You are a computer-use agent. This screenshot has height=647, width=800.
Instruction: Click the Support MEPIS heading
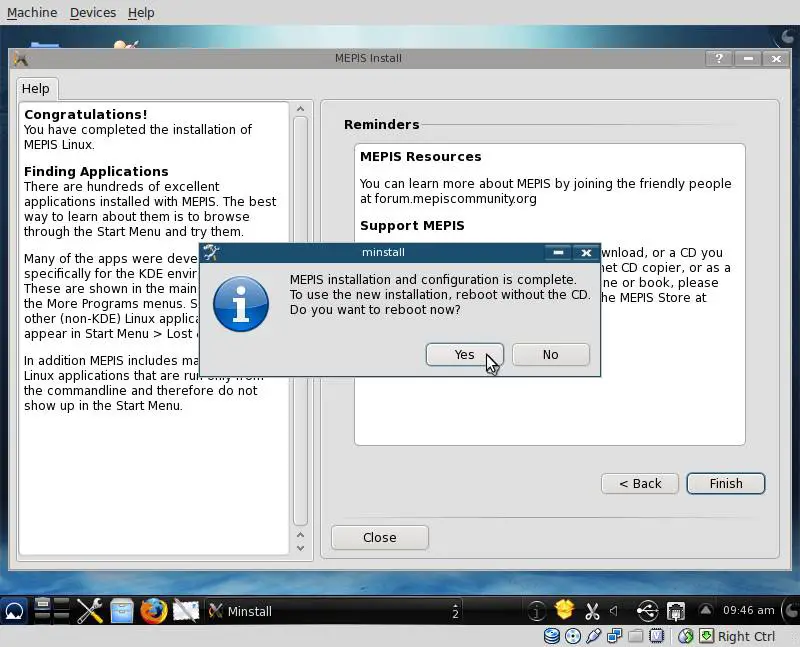[412, 226]
